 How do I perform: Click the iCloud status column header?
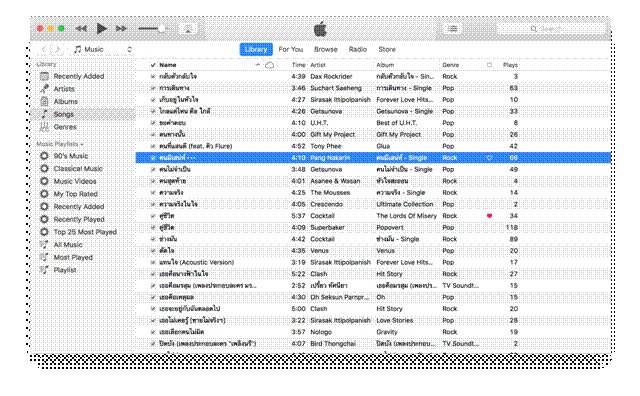coord(269,65)
